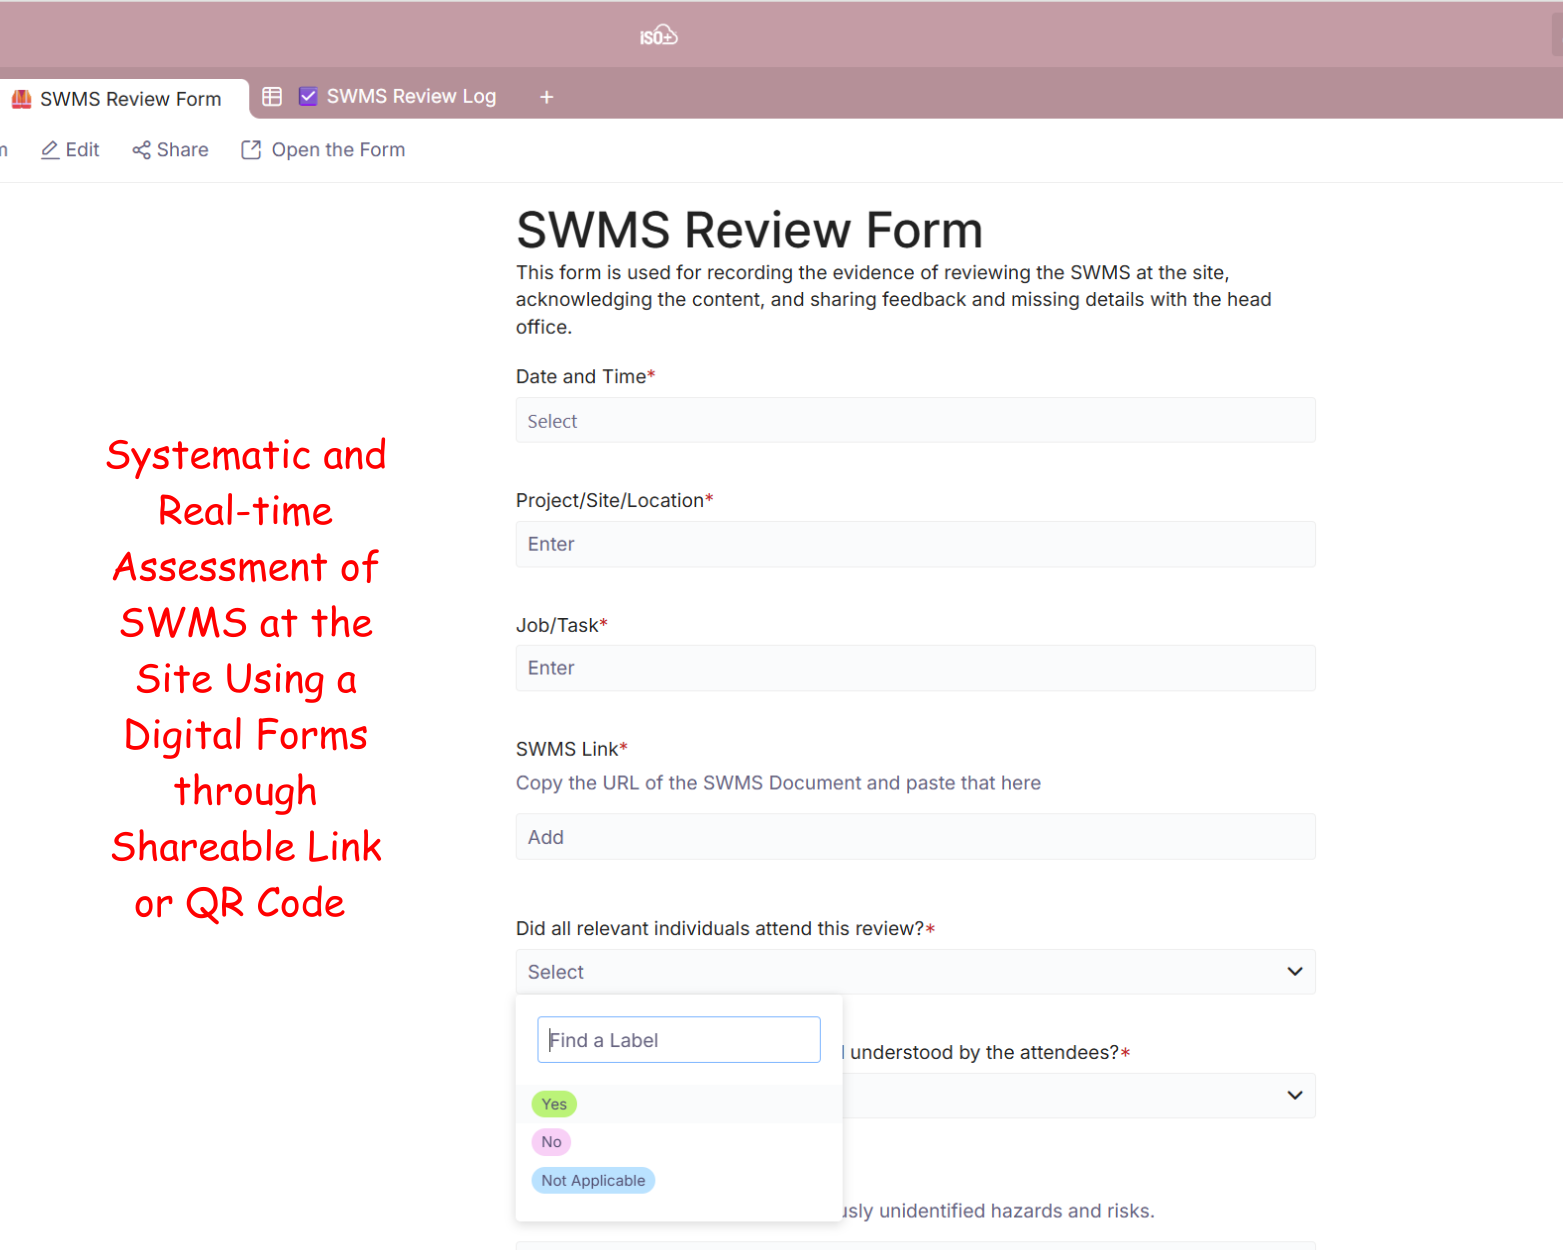Select the SWMS Review Form tab
This screenshot has width=1563, height=1250.
(x=130, y=99)
